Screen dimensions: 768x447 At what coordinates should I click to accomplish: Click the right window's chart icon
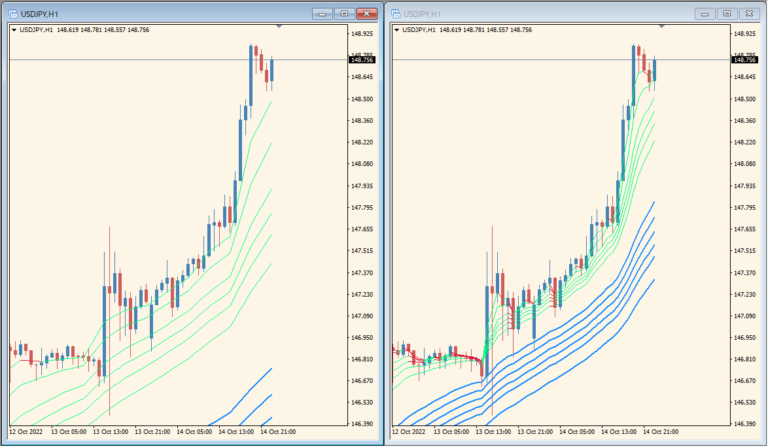(395, 13)
